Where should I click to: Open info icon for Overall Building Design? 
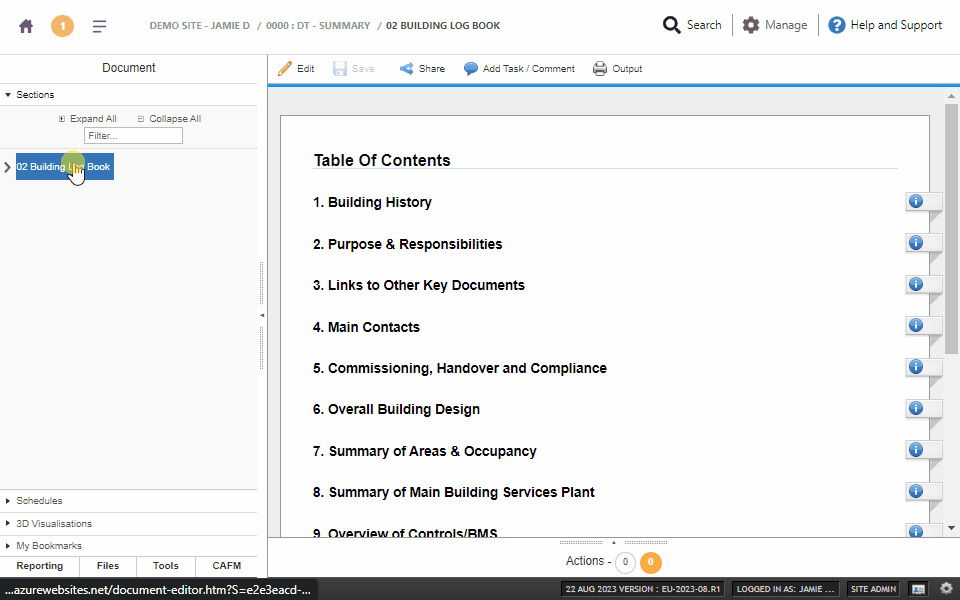click(915, 408)
